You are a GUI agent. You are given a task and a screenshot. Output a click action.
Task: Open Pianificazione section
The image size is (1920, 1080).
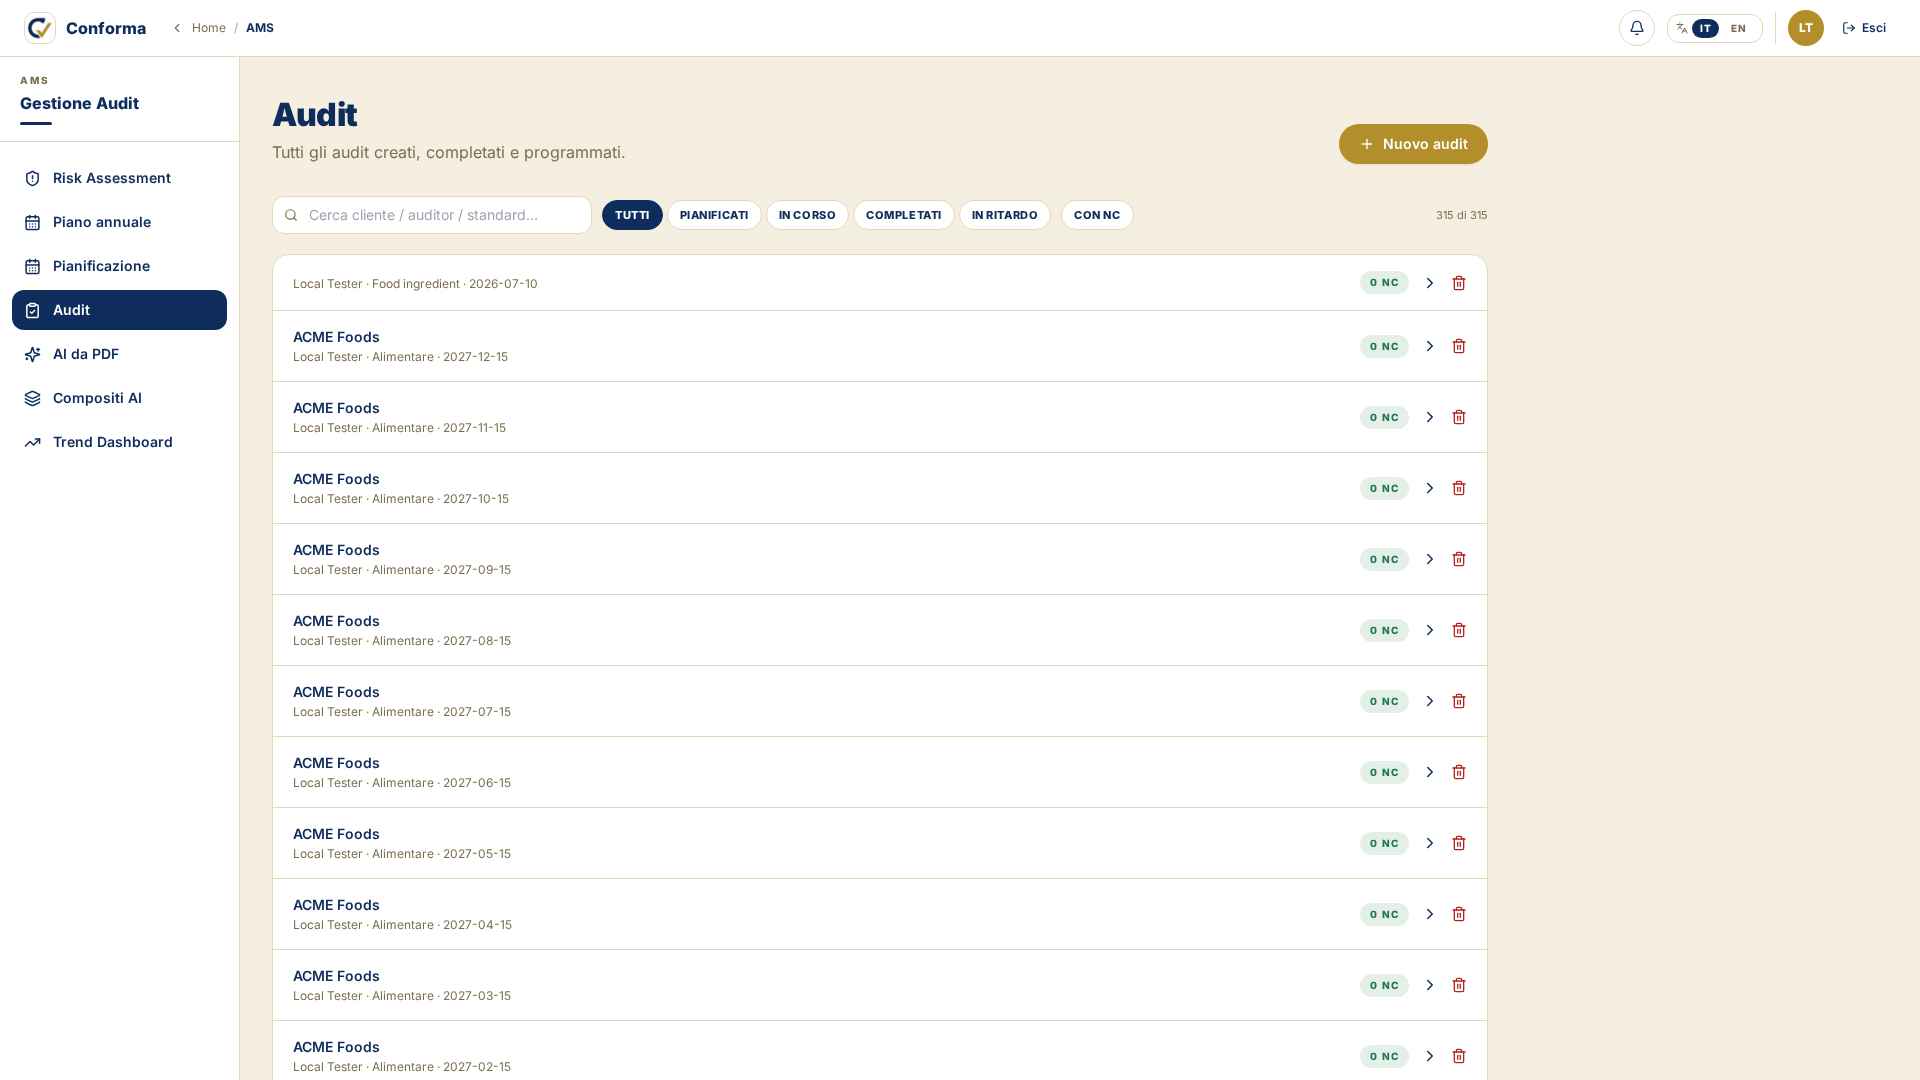point(119,266)
